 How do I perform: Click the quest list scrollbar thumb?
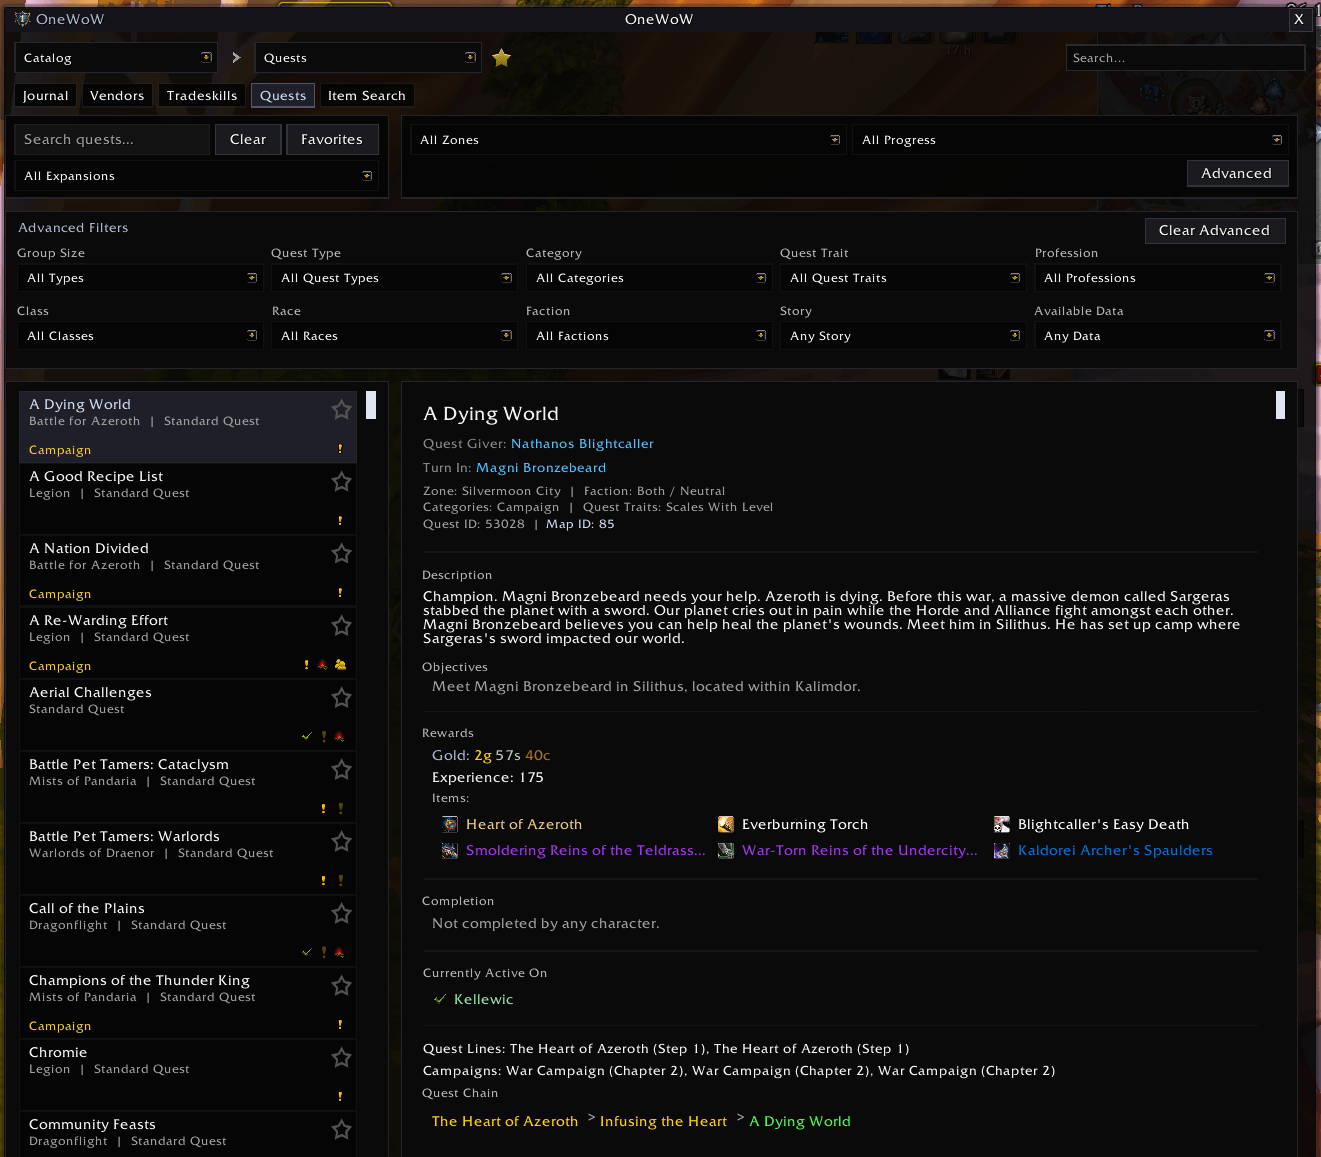[371, 404]
